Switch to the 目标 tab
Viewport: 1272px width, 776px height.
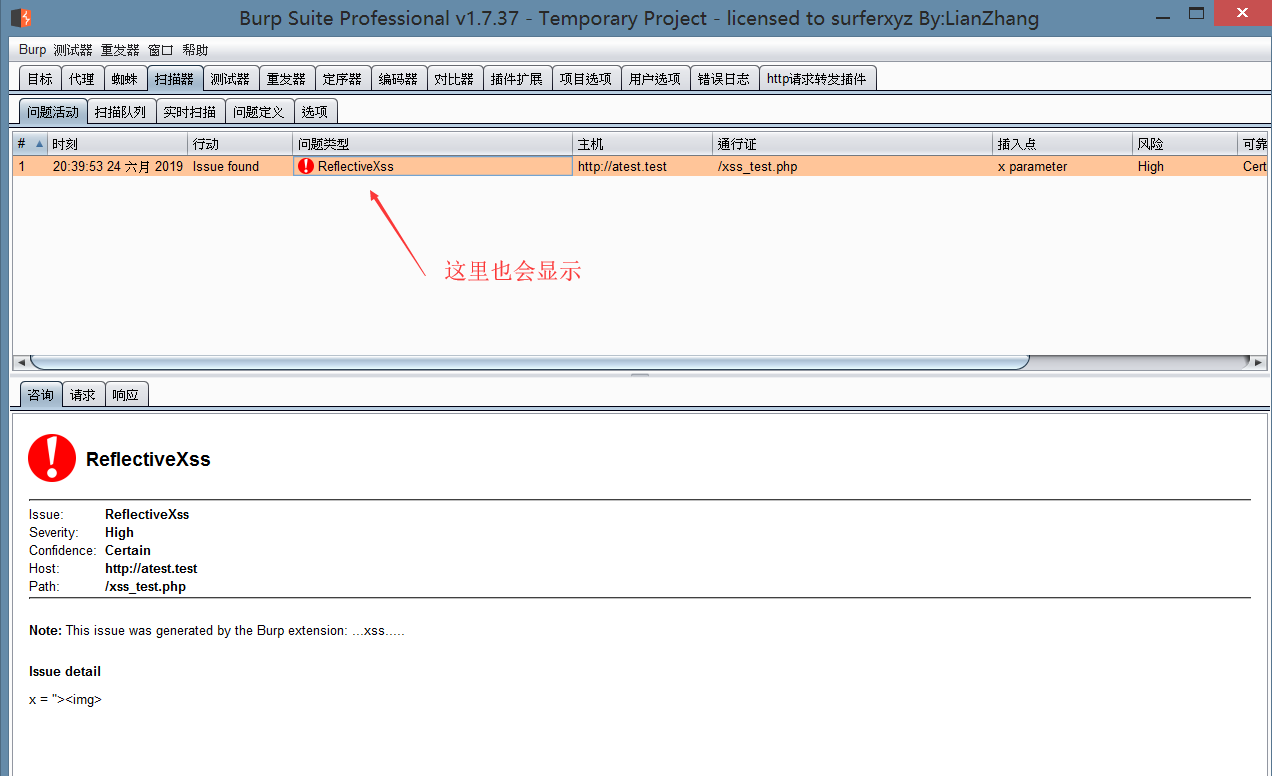(40, 79)
